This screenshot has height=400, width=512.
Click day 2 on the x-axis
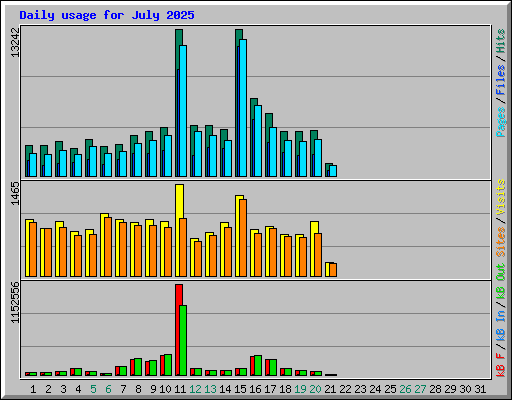[x=48, y=389]
